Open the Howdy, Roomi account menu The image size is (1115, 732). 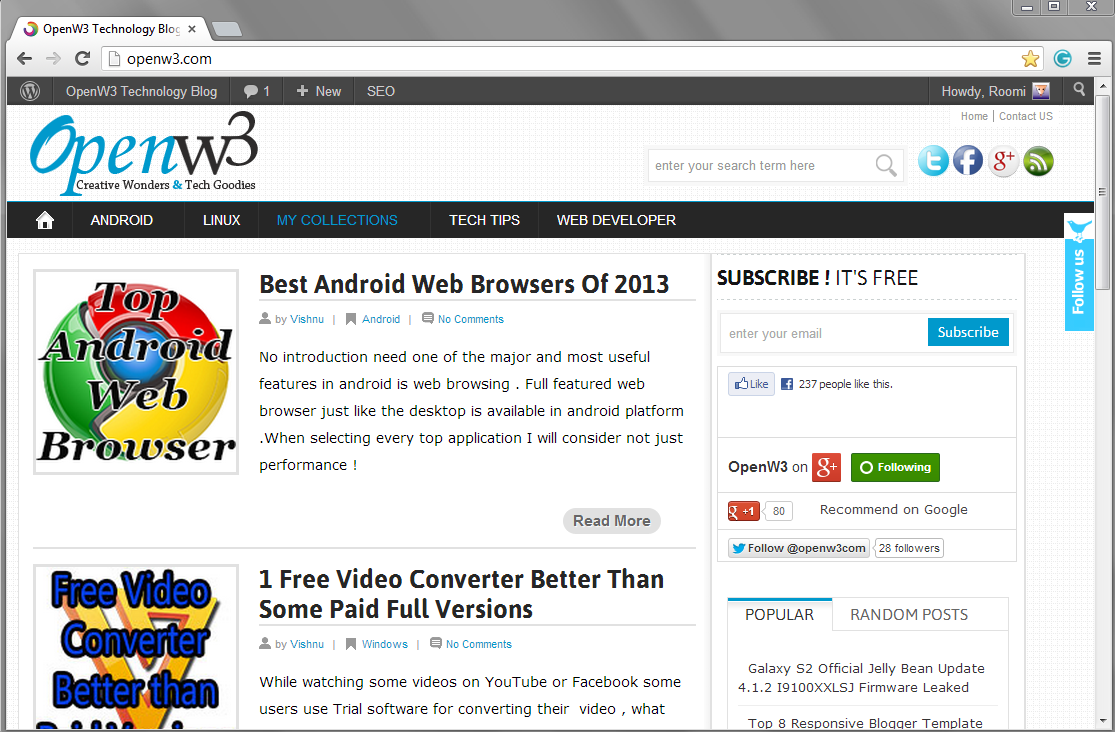996,91
